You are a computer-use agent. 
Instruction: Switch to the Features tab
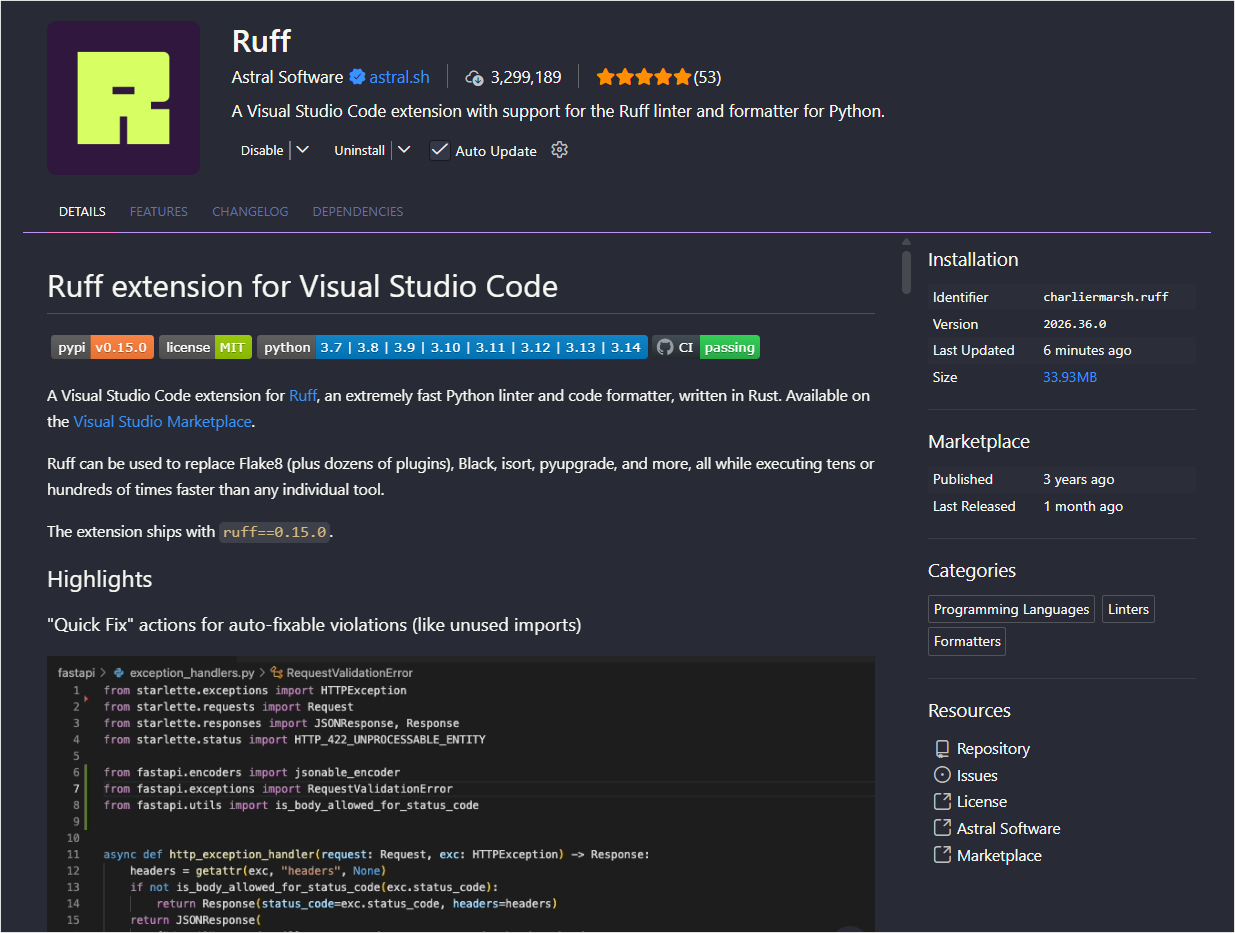[159, 212]
